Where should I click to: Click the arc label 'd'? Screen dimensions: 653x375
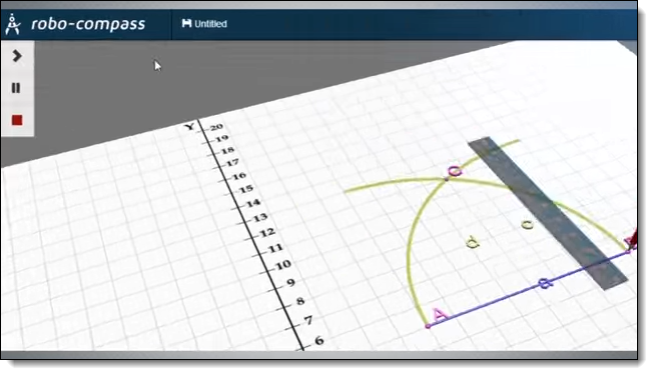472,242
